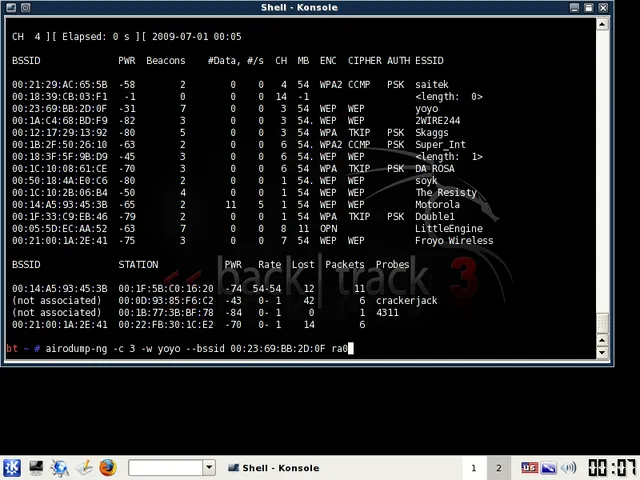Toggle the sticky on-all-desktops titlebar button
Viewport: 640px width, 480px height.
(26, 7)
